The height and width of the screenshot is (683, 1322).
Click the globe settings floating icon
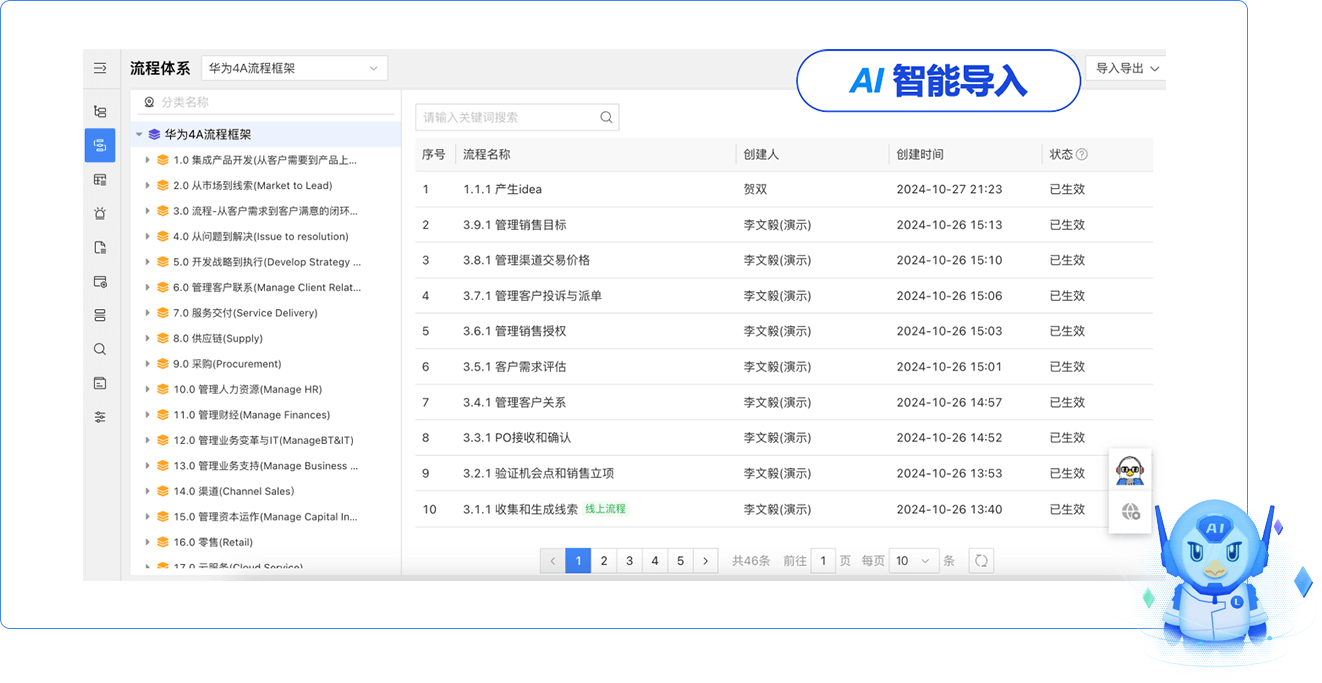click(x=1130, y=512)
